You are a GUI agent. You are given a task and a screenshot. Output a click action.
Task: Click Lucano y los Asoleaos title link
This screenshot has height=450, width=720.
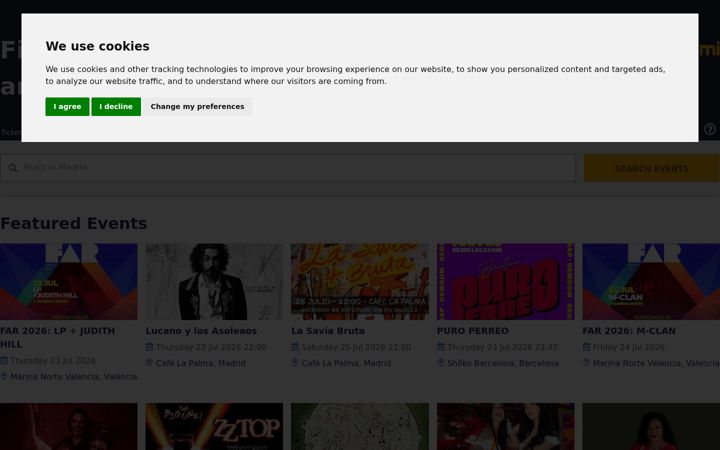pos(201,331)
